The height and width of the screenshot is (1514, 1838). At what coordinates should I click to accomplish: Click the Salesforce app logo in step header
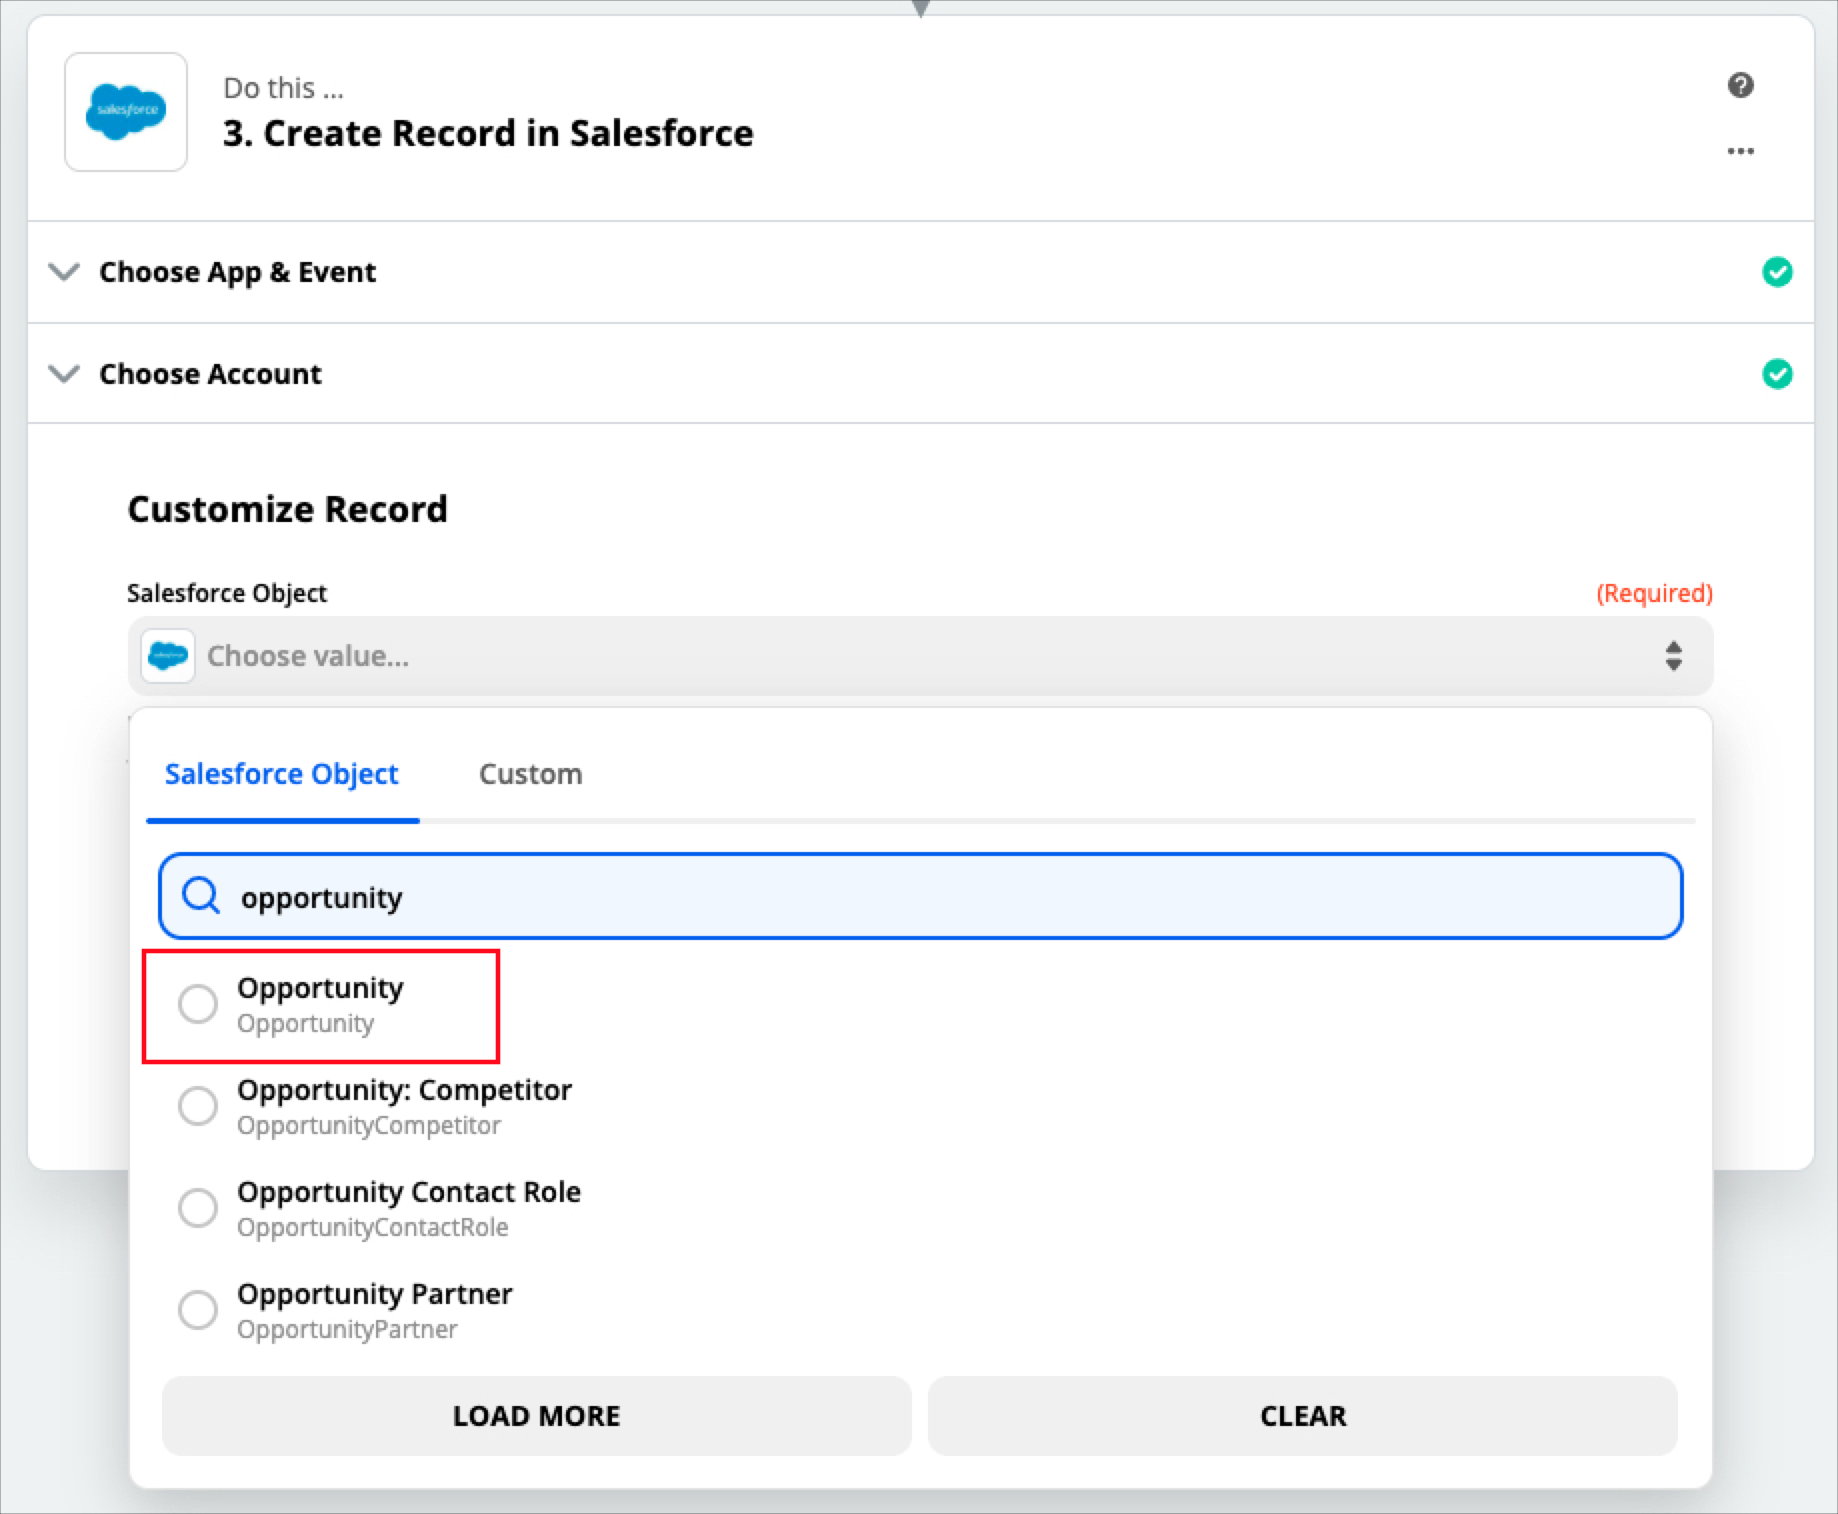point(126,112)
